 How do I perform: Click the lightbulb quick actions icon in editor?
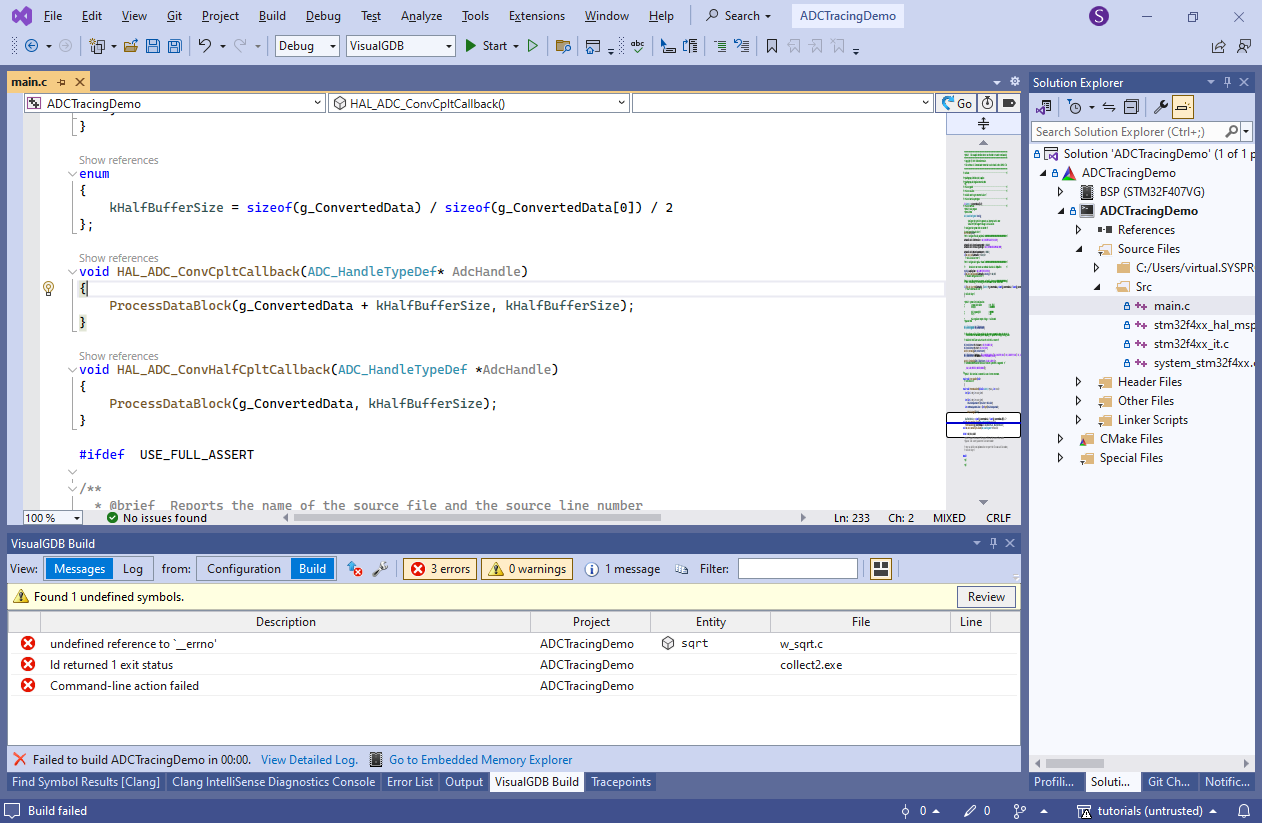[x=47, y=289]
